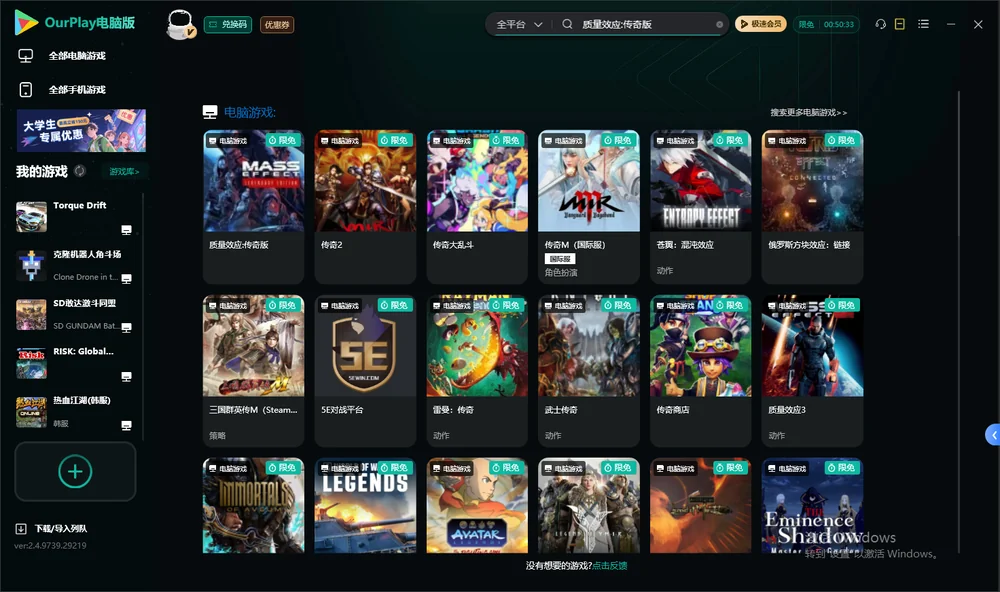Click the 点击反馈 feedback link

pyautogui.click(x=610, y=565)
